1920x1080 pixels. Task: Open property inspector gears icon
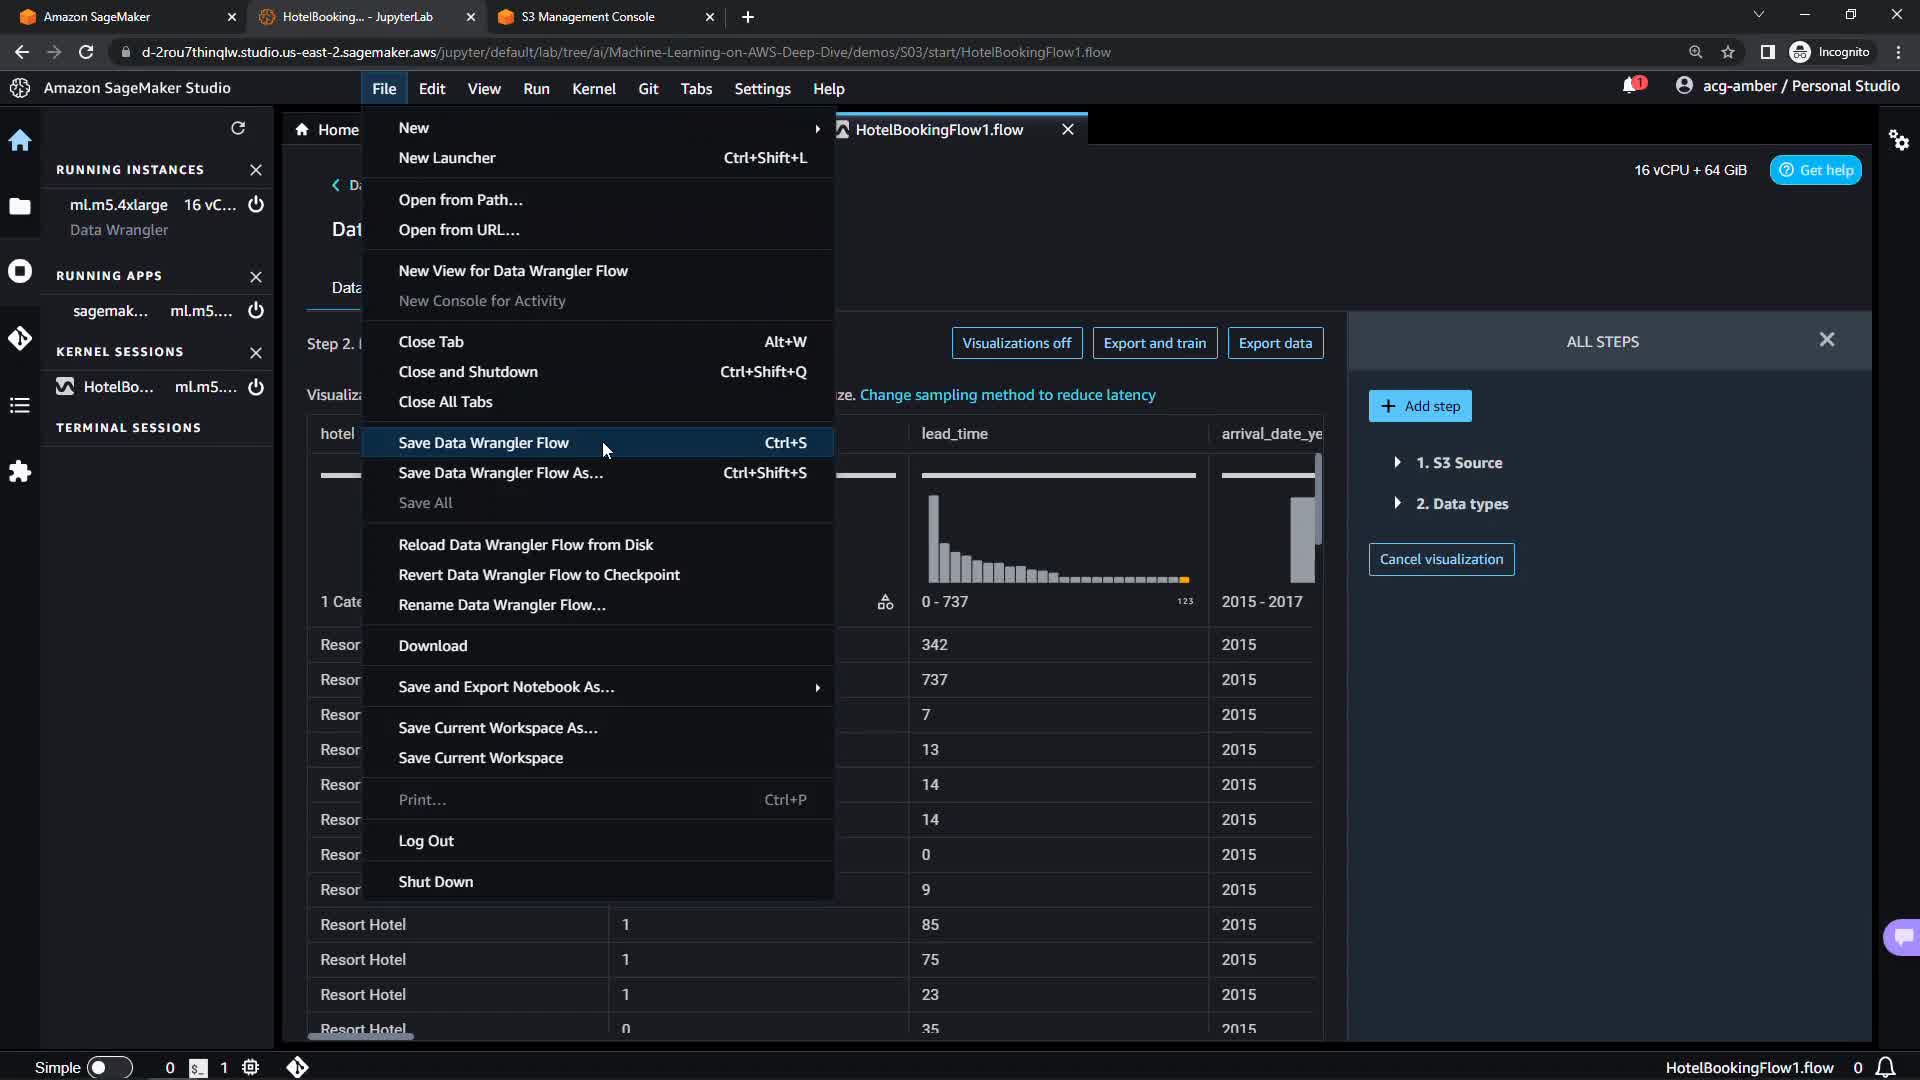(1899, 140)
